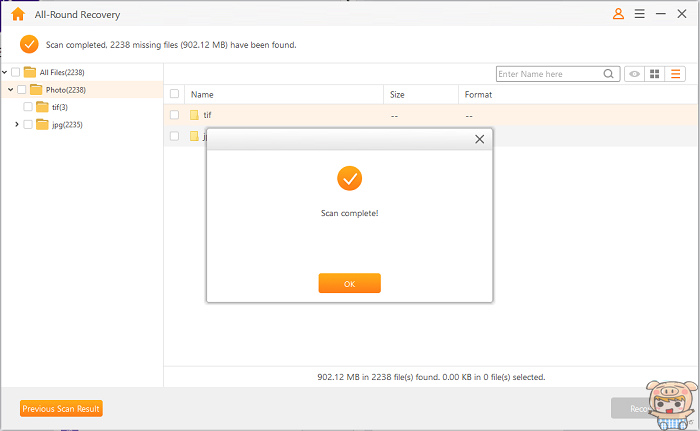Open the hamburger menu in title bar
The image size is (700, 431).
[638, 14]
